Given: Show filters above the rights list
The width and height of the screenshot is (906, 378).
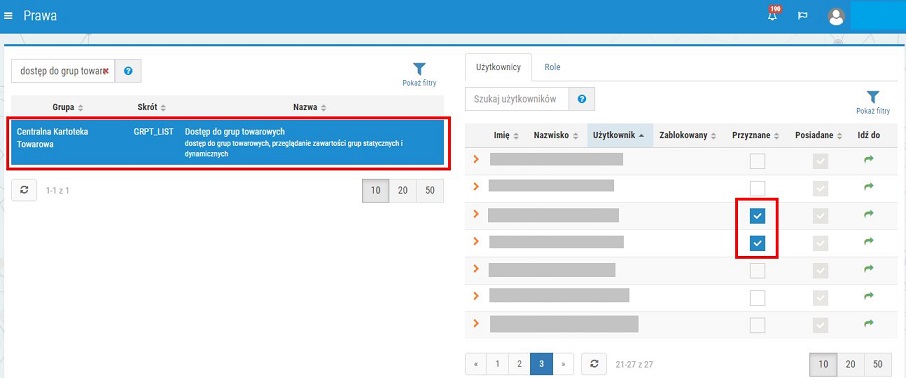Looking at the screenshot, I should pos(419,75).
